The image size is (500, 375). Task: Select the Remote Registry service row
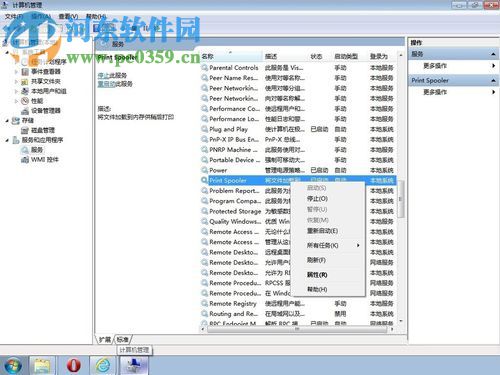pos(298,303)
